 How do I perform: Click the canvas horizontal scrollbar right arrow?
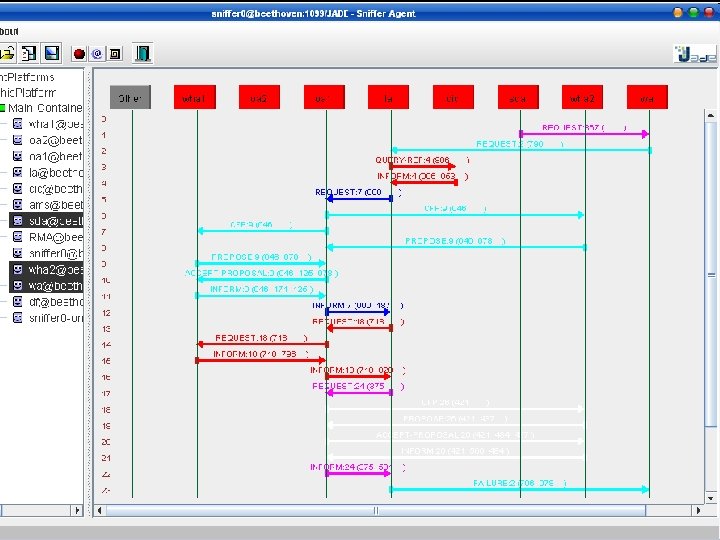point(698,510)
